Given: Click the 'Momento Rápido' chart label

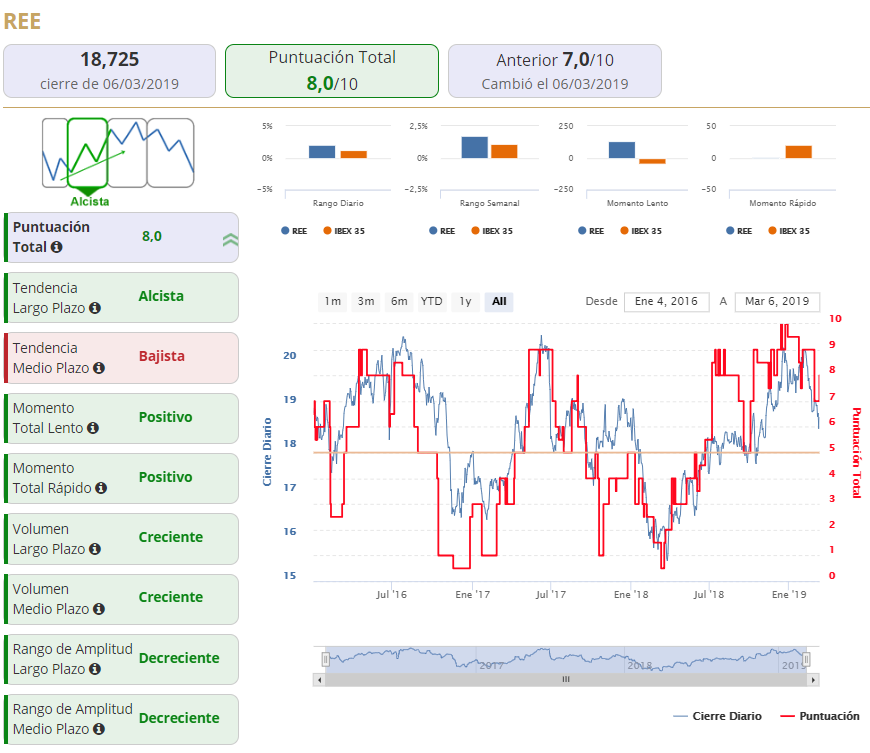Looking at the screenshot, I should coord(782,203).
